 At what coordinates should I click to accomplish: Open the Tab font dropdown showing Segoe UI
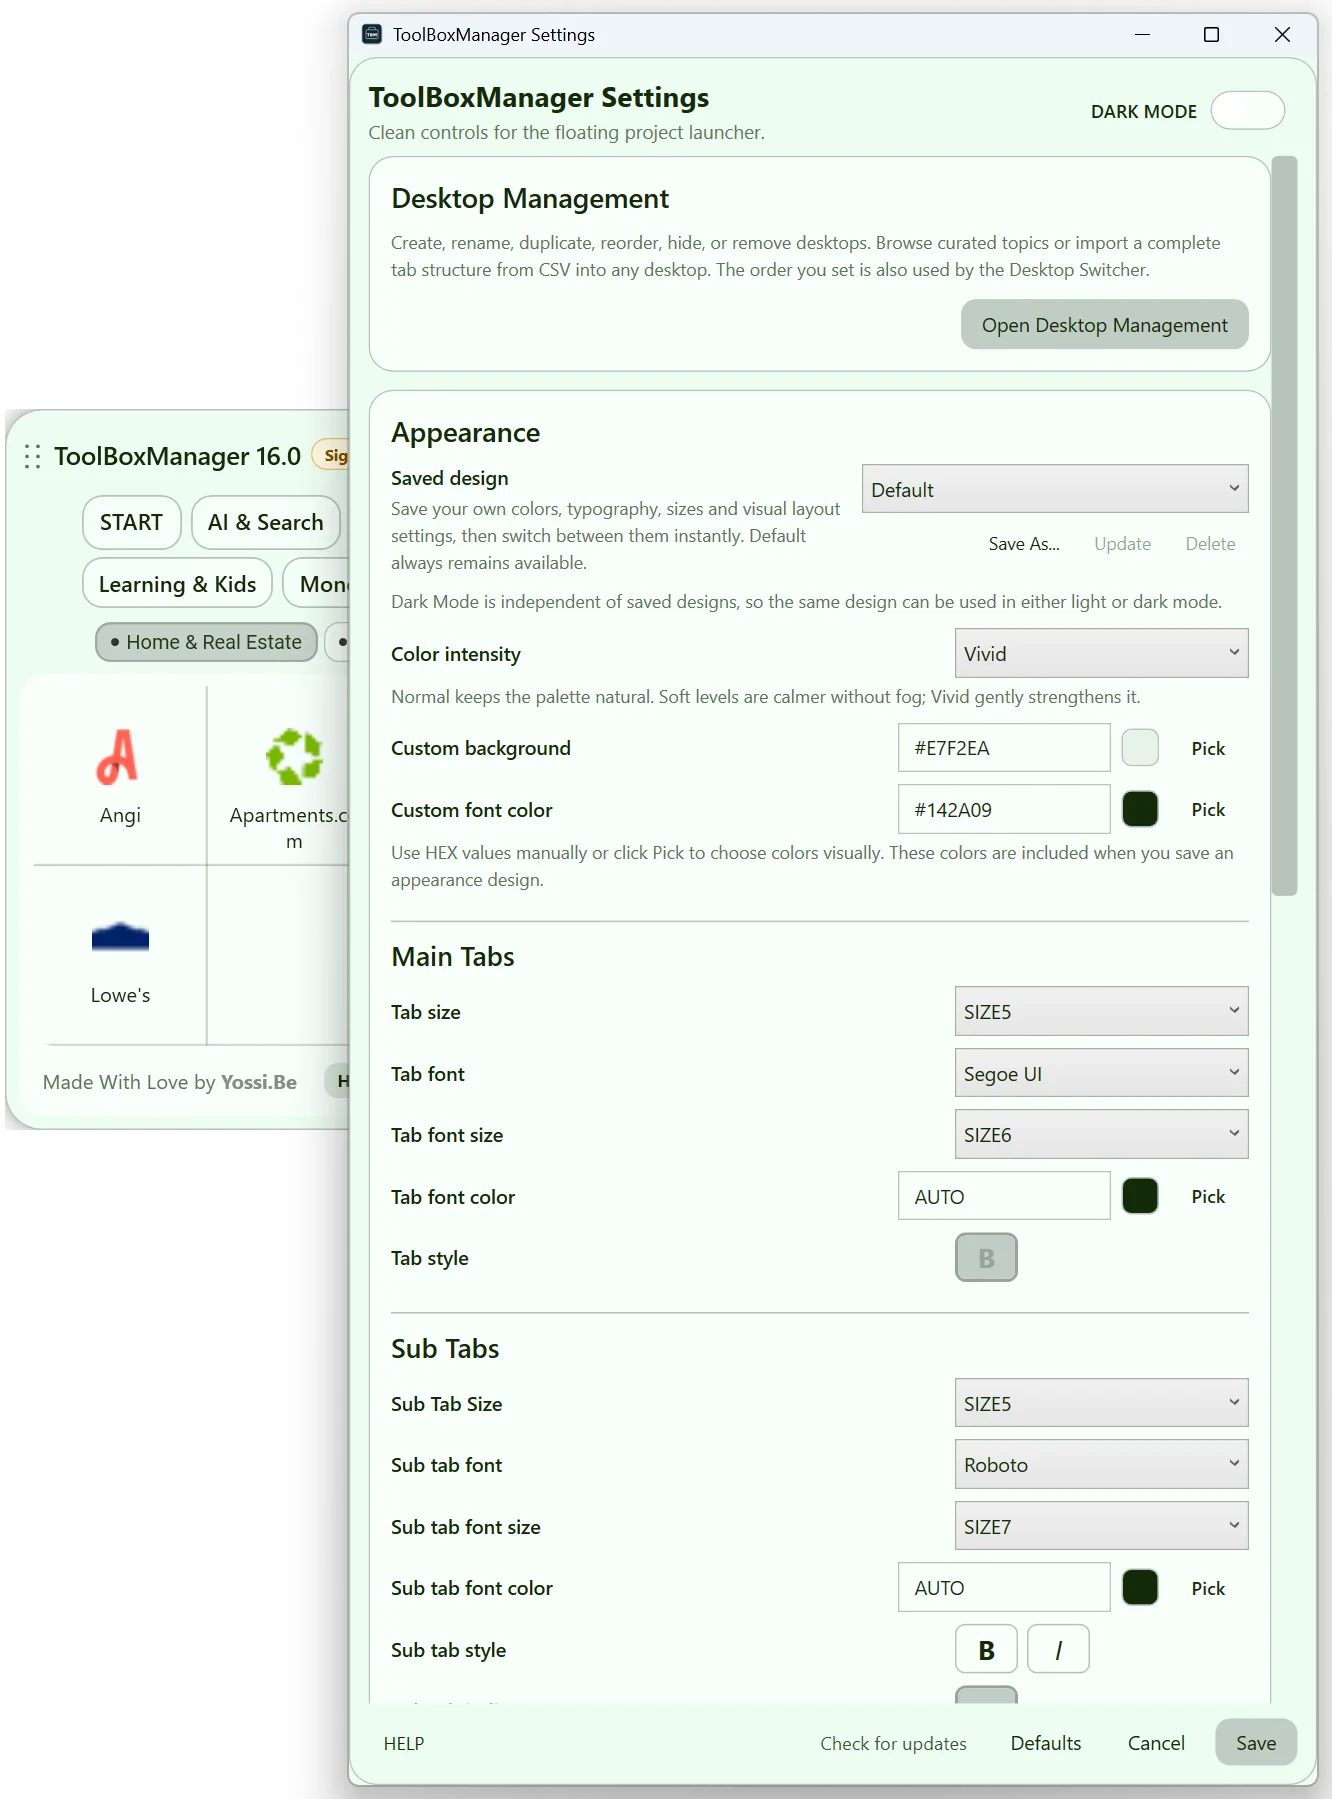click(1101, 1073)
